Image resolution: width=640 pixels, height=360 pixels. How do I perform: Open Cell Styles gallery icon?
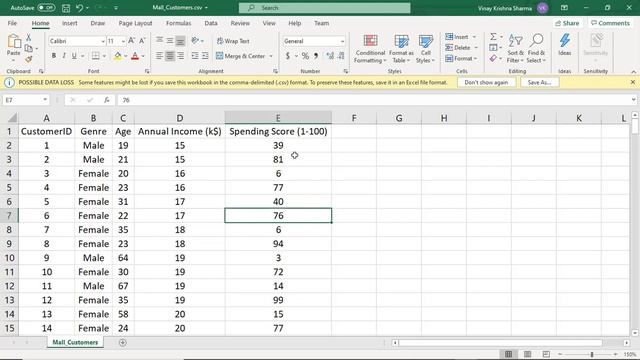pyautogui.click(x=426, y=42)
